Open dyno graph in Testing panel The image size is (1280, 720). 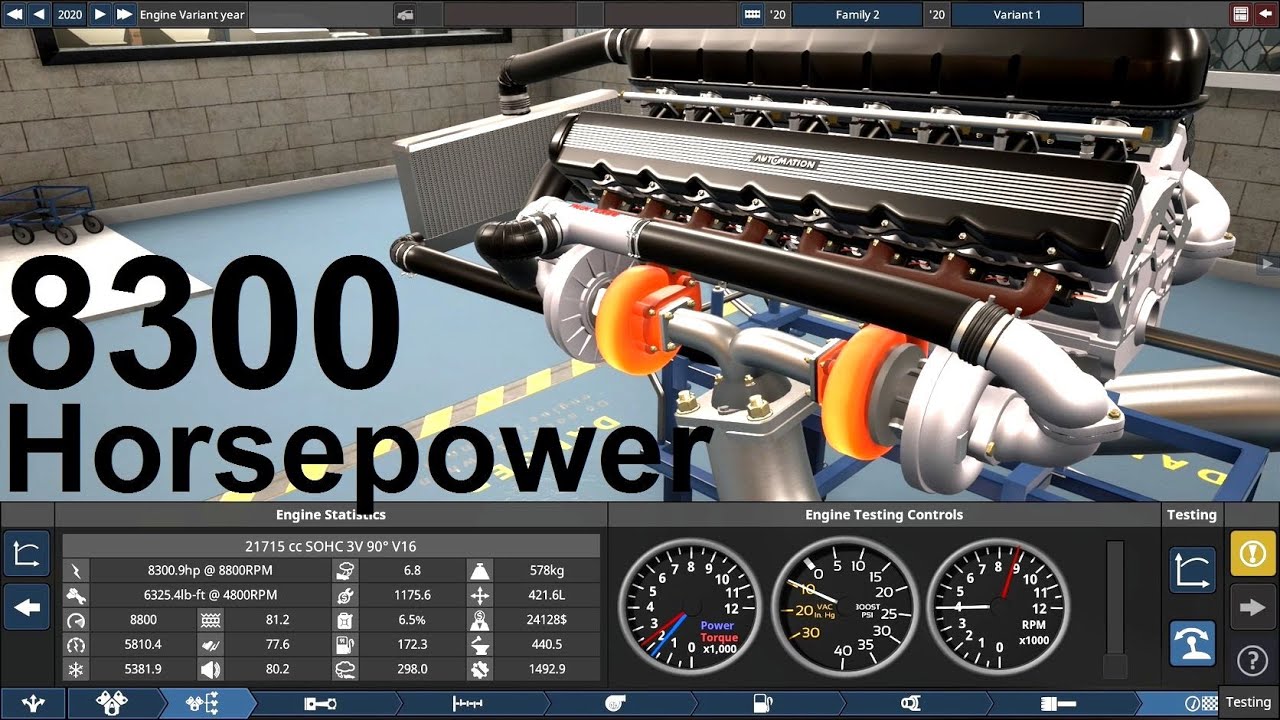tap(1192, 571)
